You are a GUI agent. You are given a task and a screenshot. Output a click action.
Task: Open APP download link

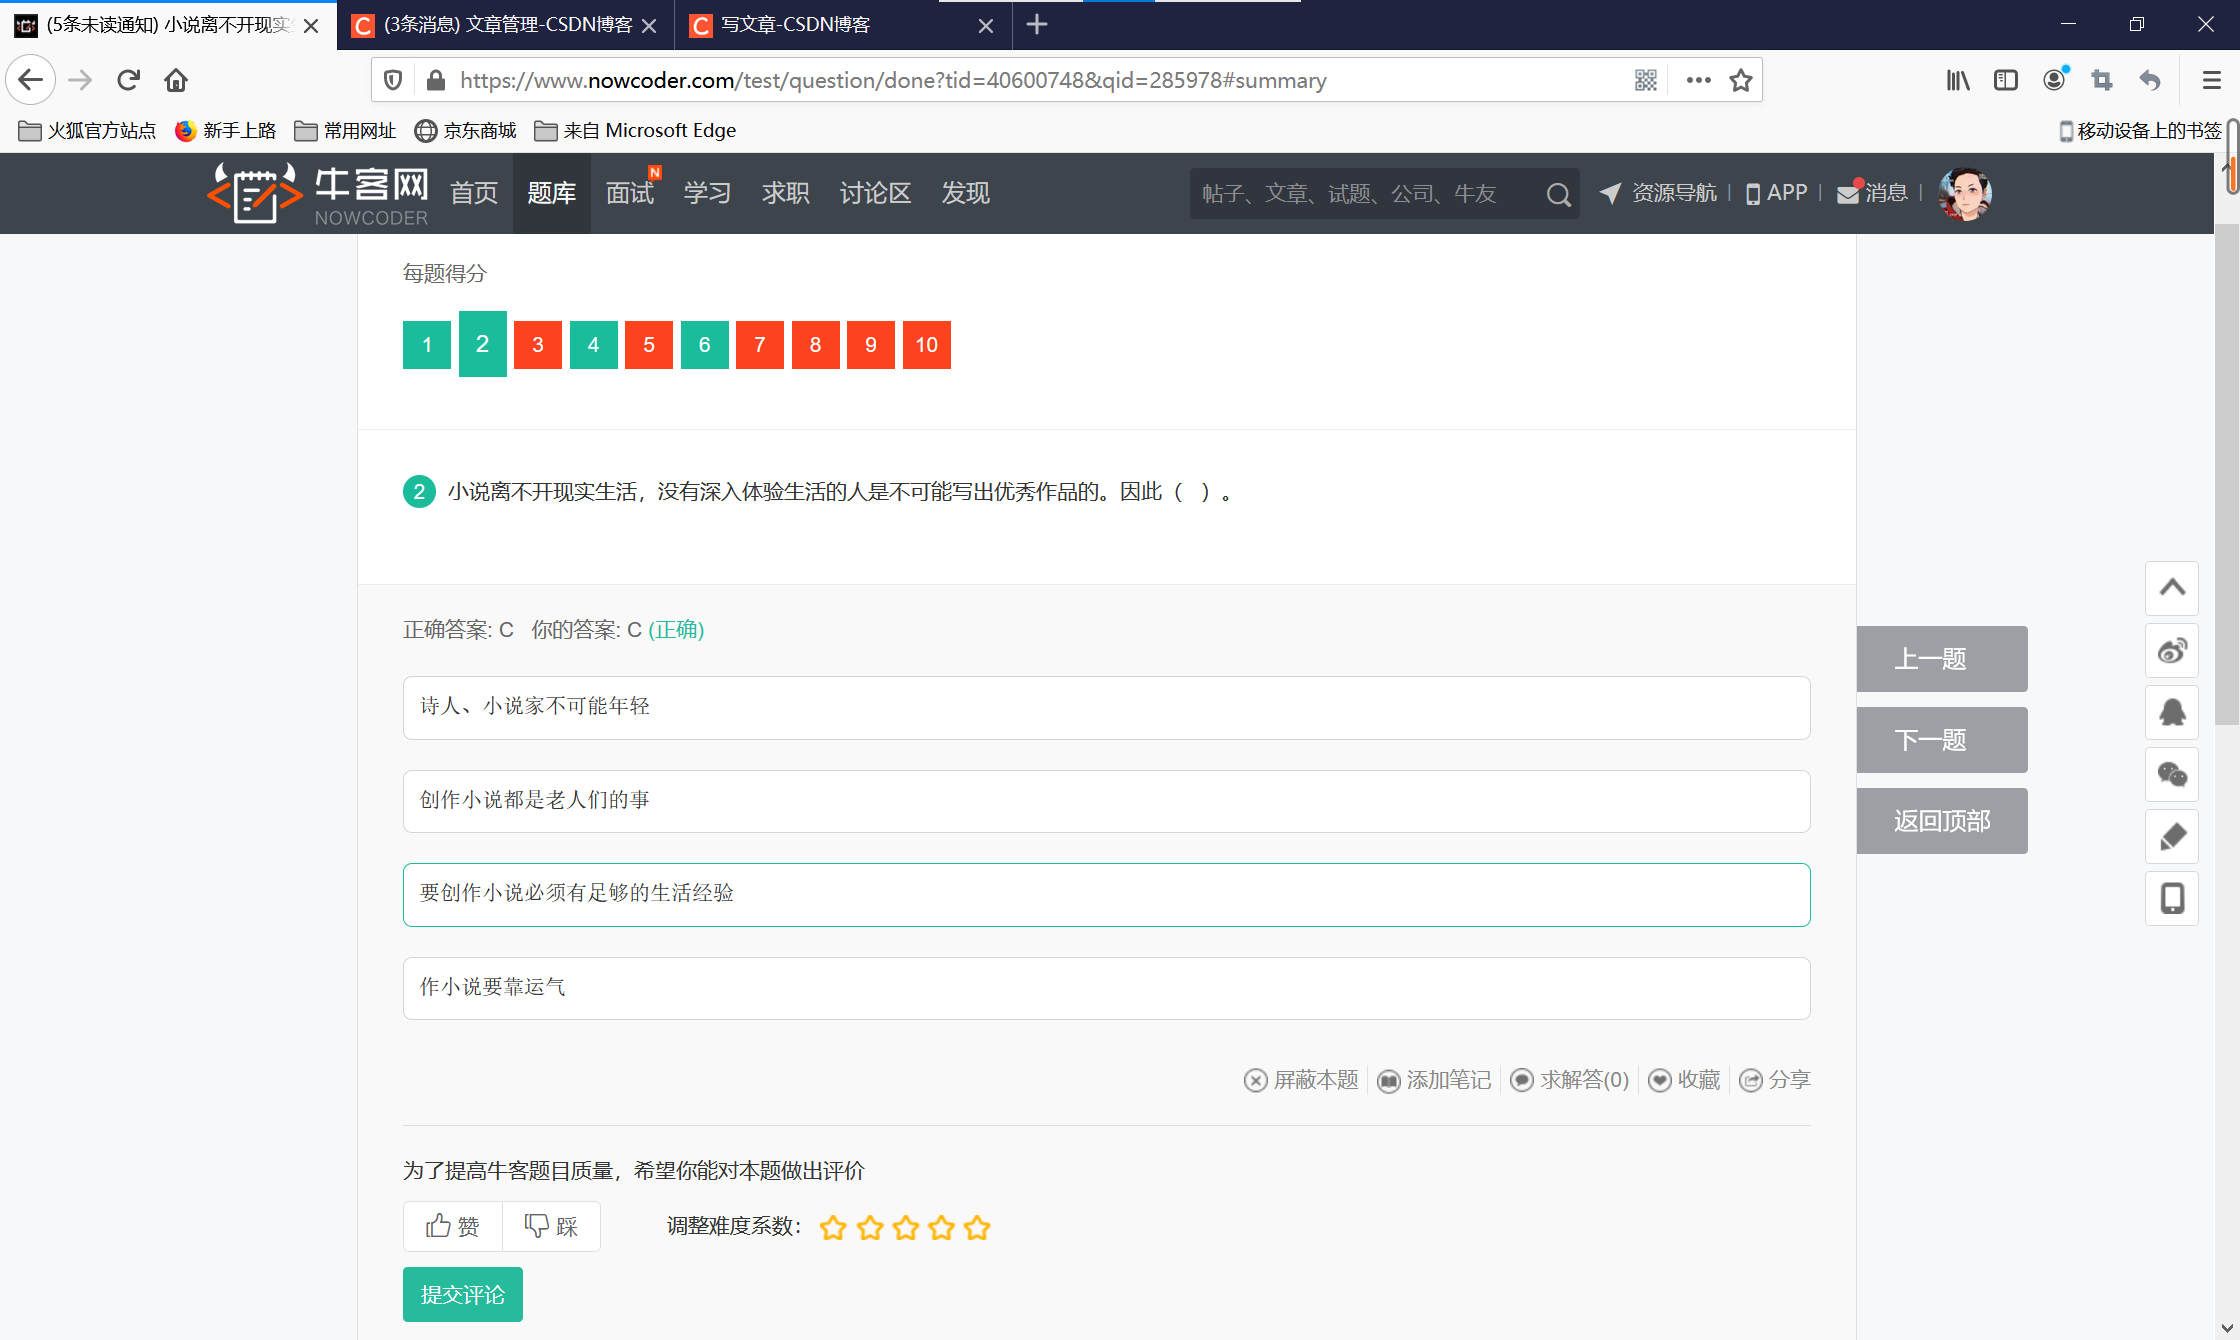pos(1777,193)
